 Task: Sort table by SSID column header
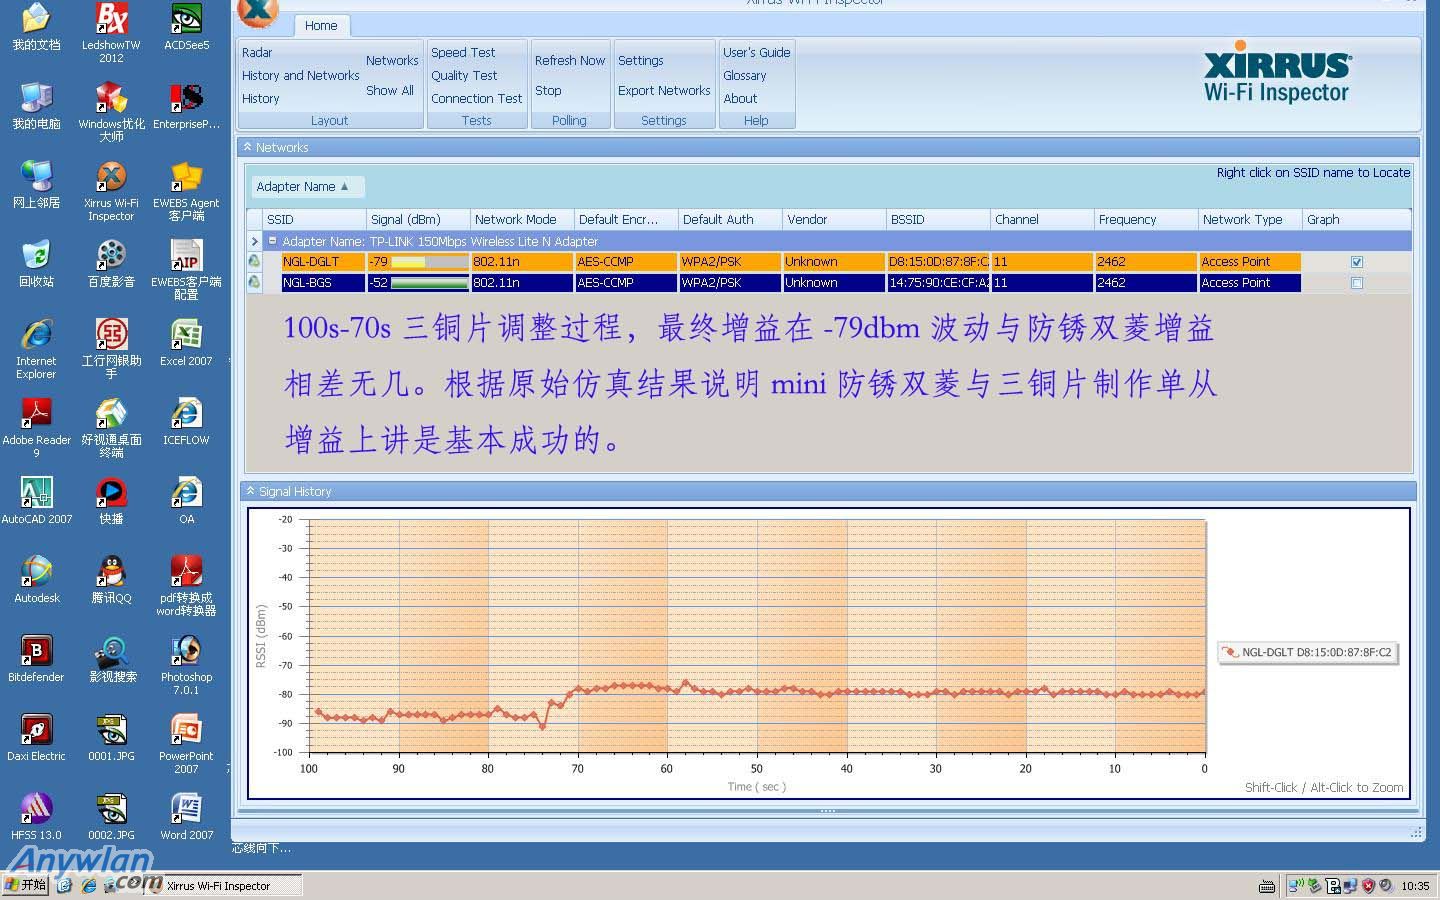(314, 219)
